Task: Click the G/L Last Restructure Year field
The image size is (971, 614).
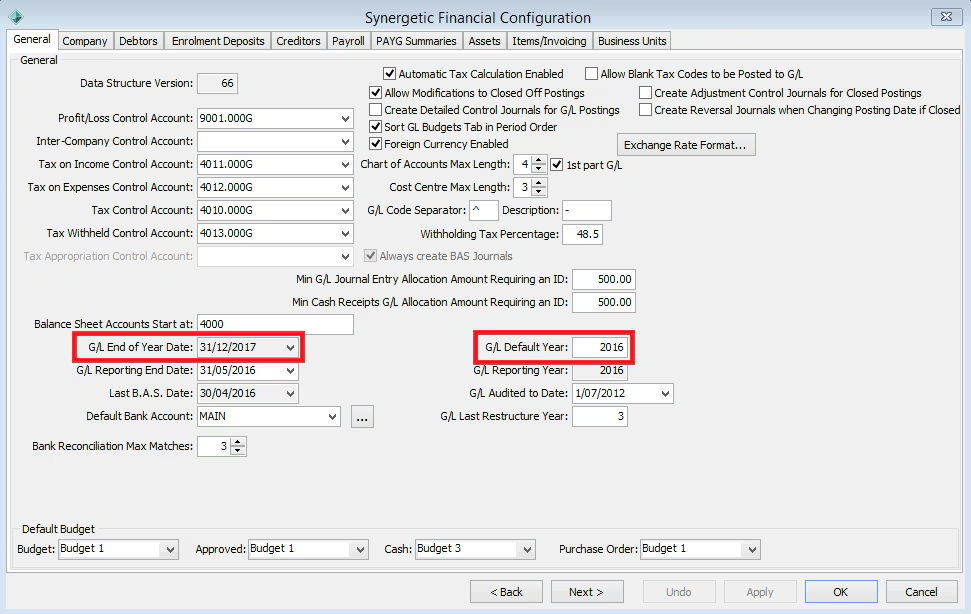Action: point(600,417)
